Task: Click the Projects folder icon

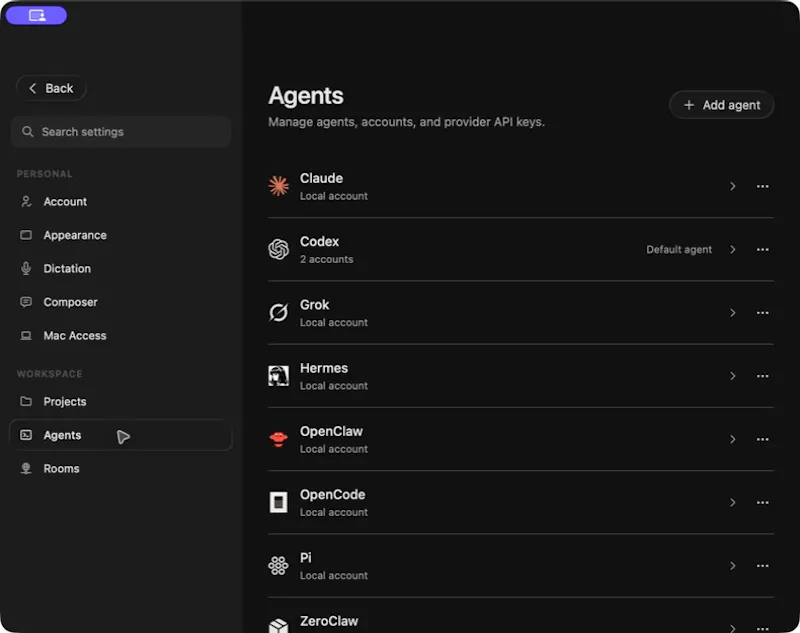Action: [x=26, y=401]
